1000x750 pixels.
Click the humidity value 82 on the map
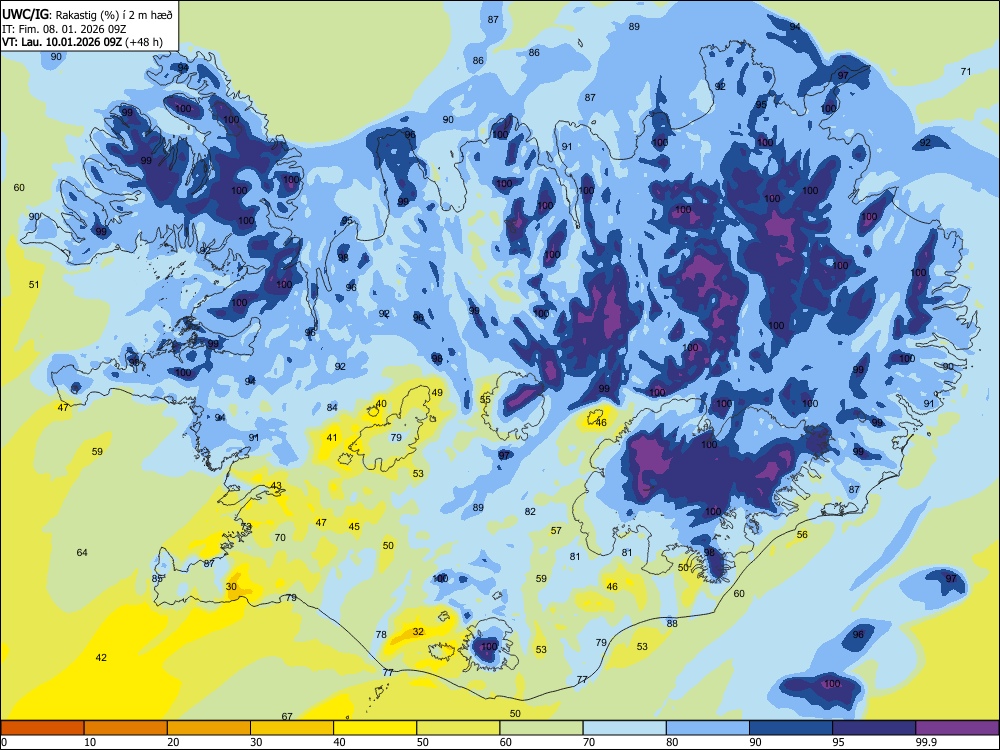tap(530, 511)
